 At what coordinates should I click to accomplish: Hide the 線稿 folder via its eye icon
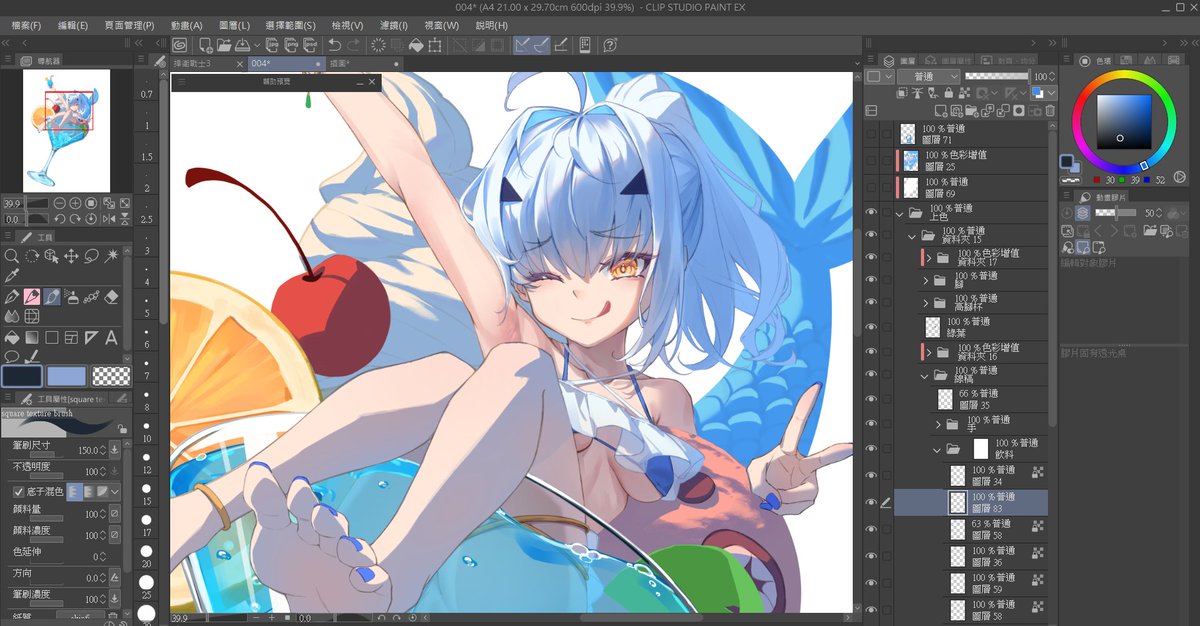coord(871,375)
